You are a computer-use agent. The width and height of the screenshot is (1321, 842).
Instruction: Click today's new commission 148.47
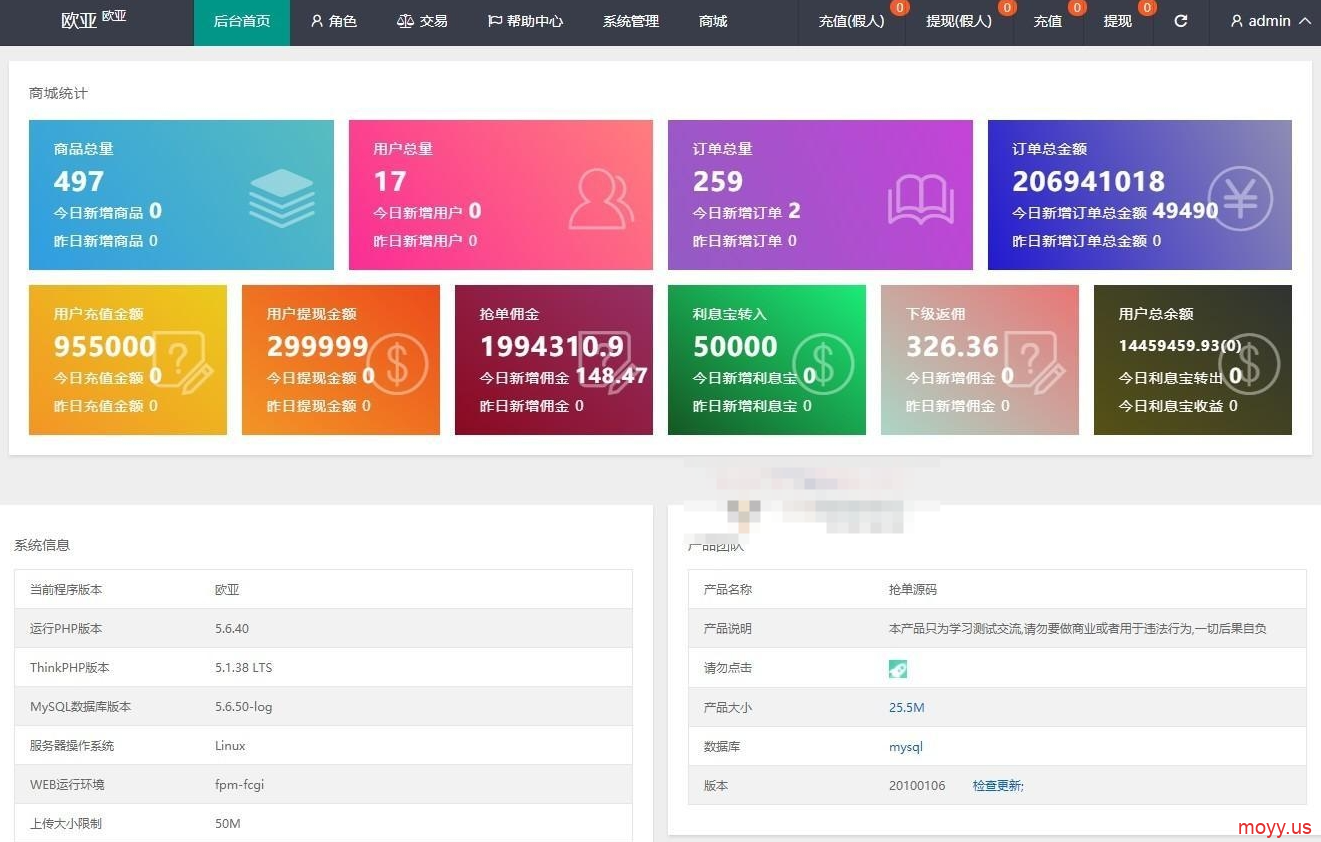612,376
